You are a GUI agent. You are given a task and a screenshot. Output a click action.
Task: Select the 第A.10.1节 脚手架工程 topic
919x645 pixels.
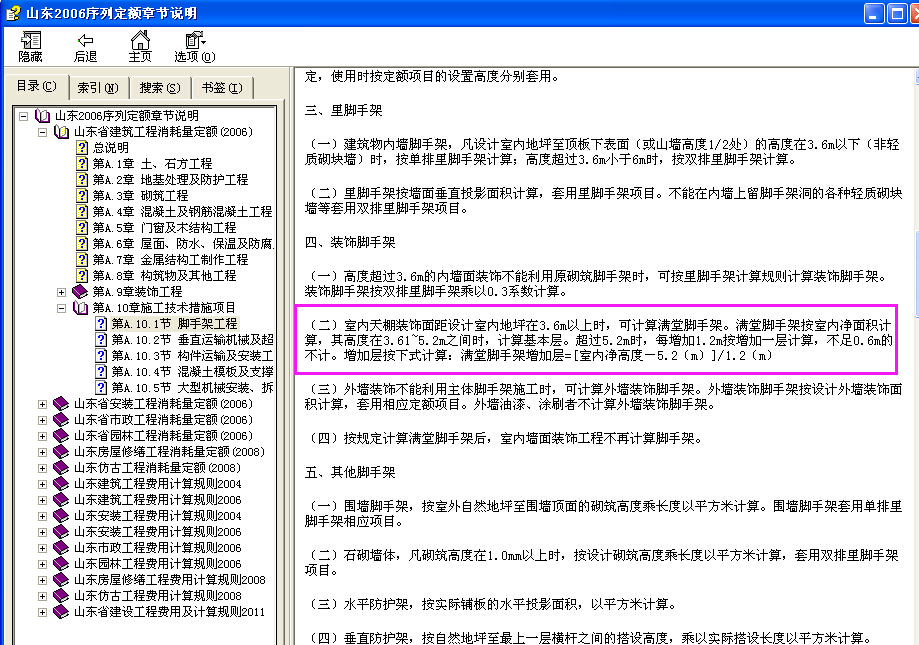(174, 323)
